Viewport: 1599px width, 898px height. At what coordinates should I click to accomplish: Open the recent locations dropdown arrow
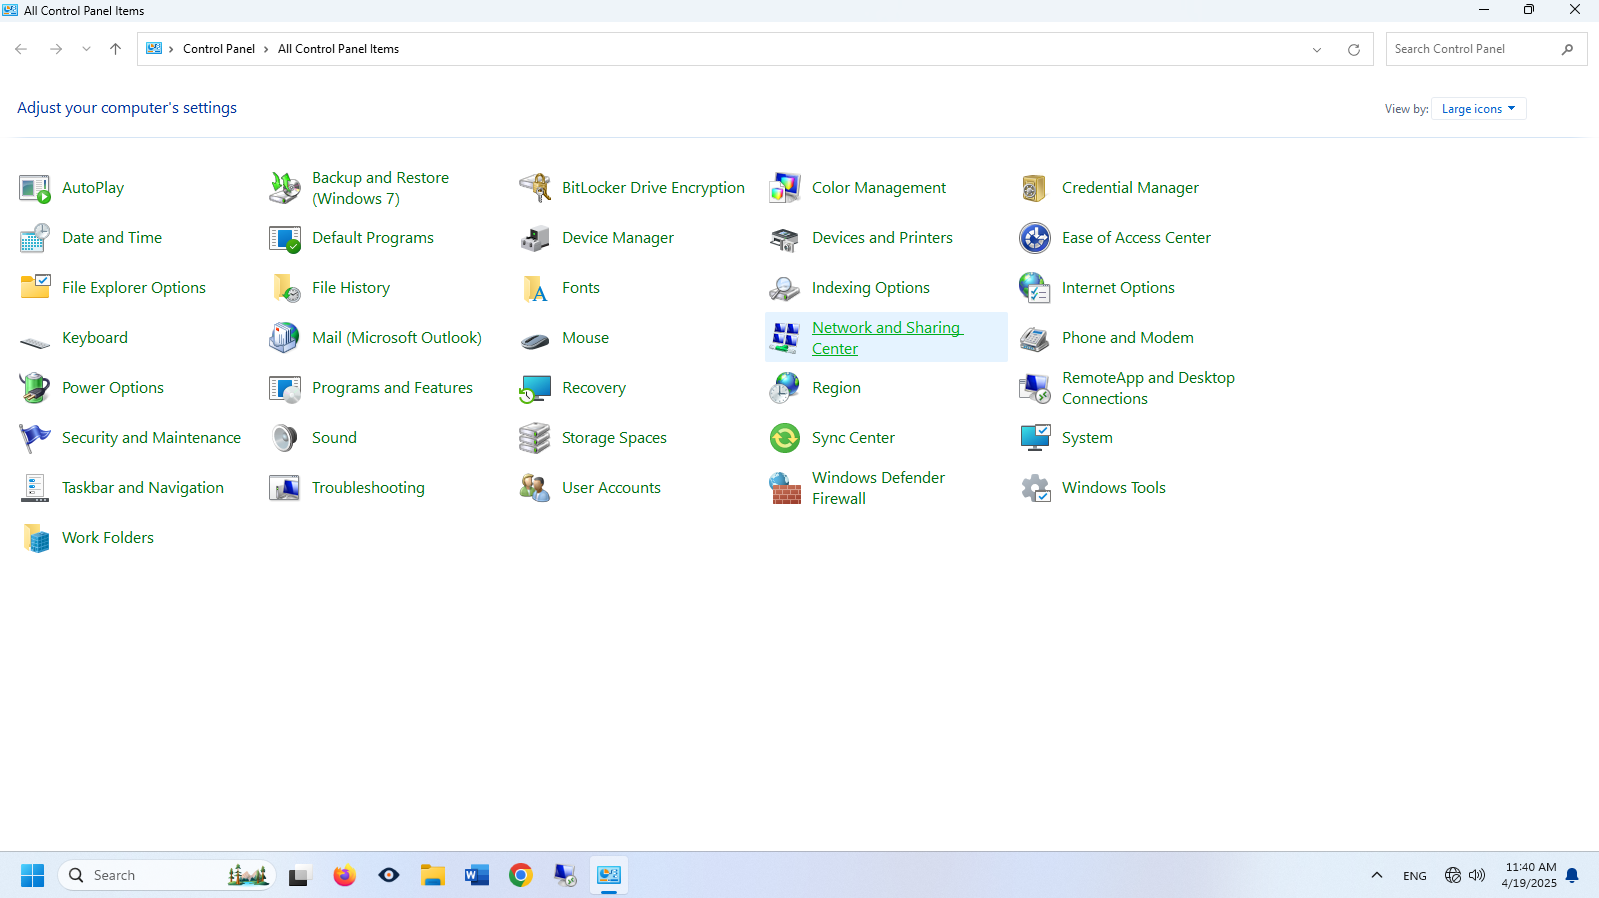click(x=86, y=49)
